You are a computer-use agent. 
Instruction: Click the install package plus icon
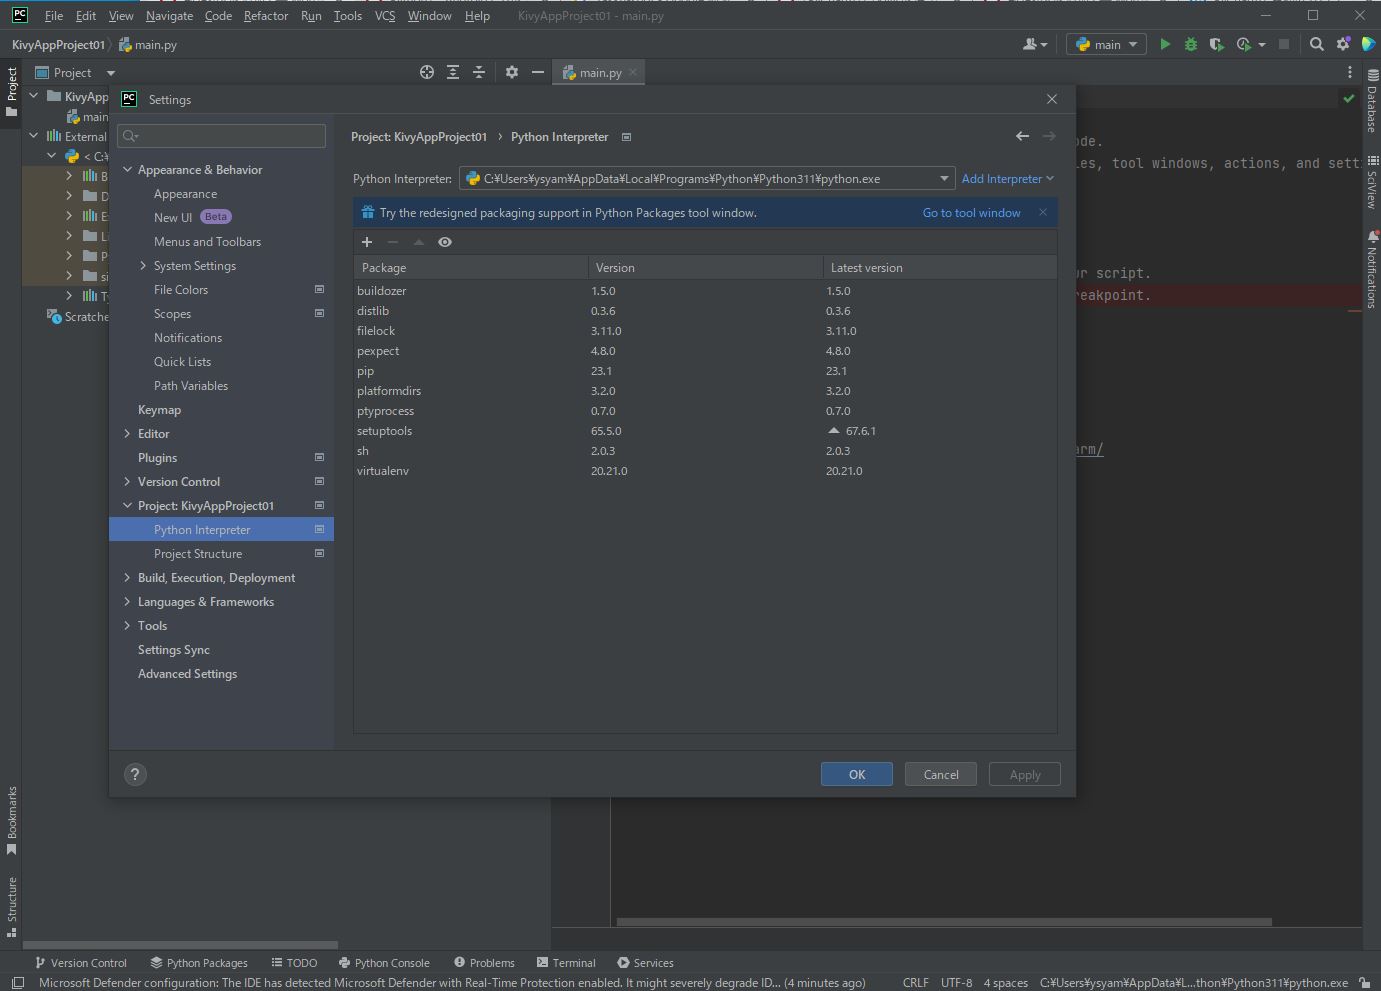[x=367, y=242]
